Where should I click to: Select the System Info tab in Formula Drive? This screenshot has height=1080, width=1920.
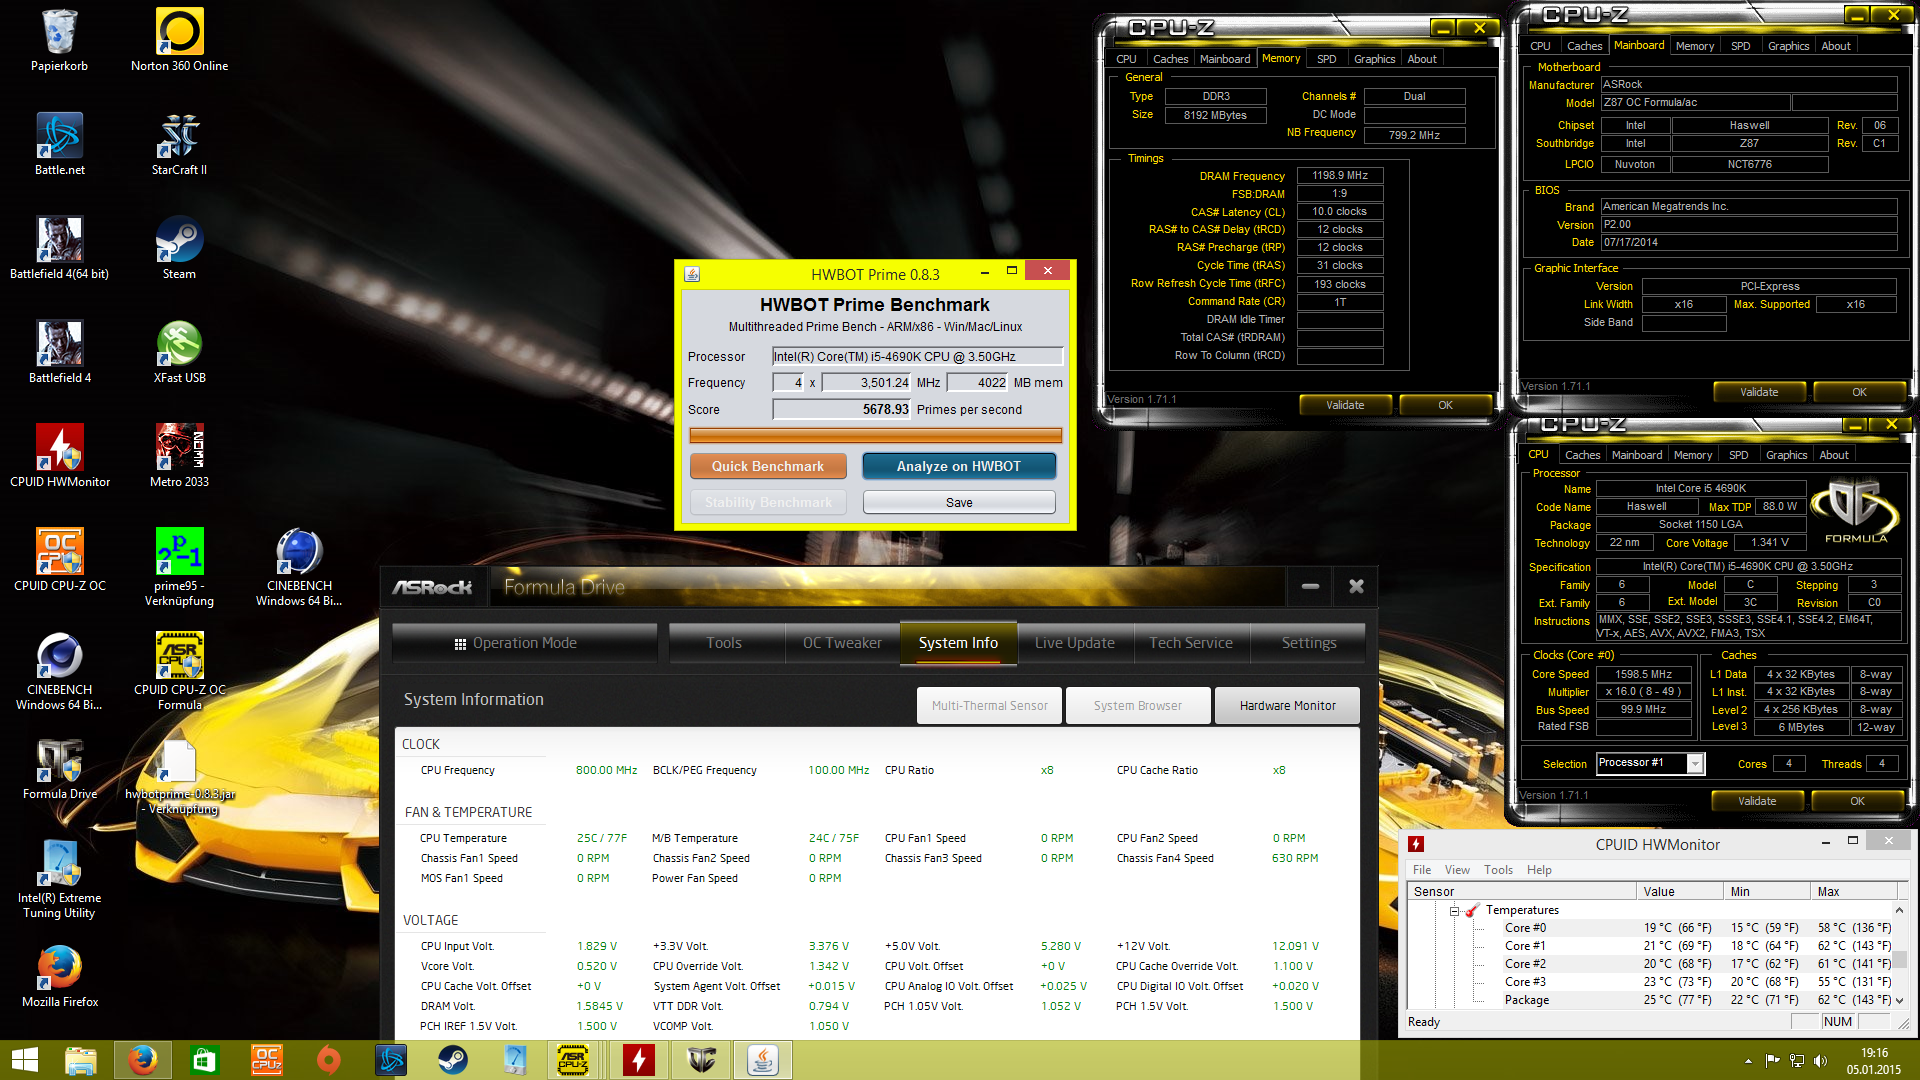pyautogui.click(x=958, y=643)
